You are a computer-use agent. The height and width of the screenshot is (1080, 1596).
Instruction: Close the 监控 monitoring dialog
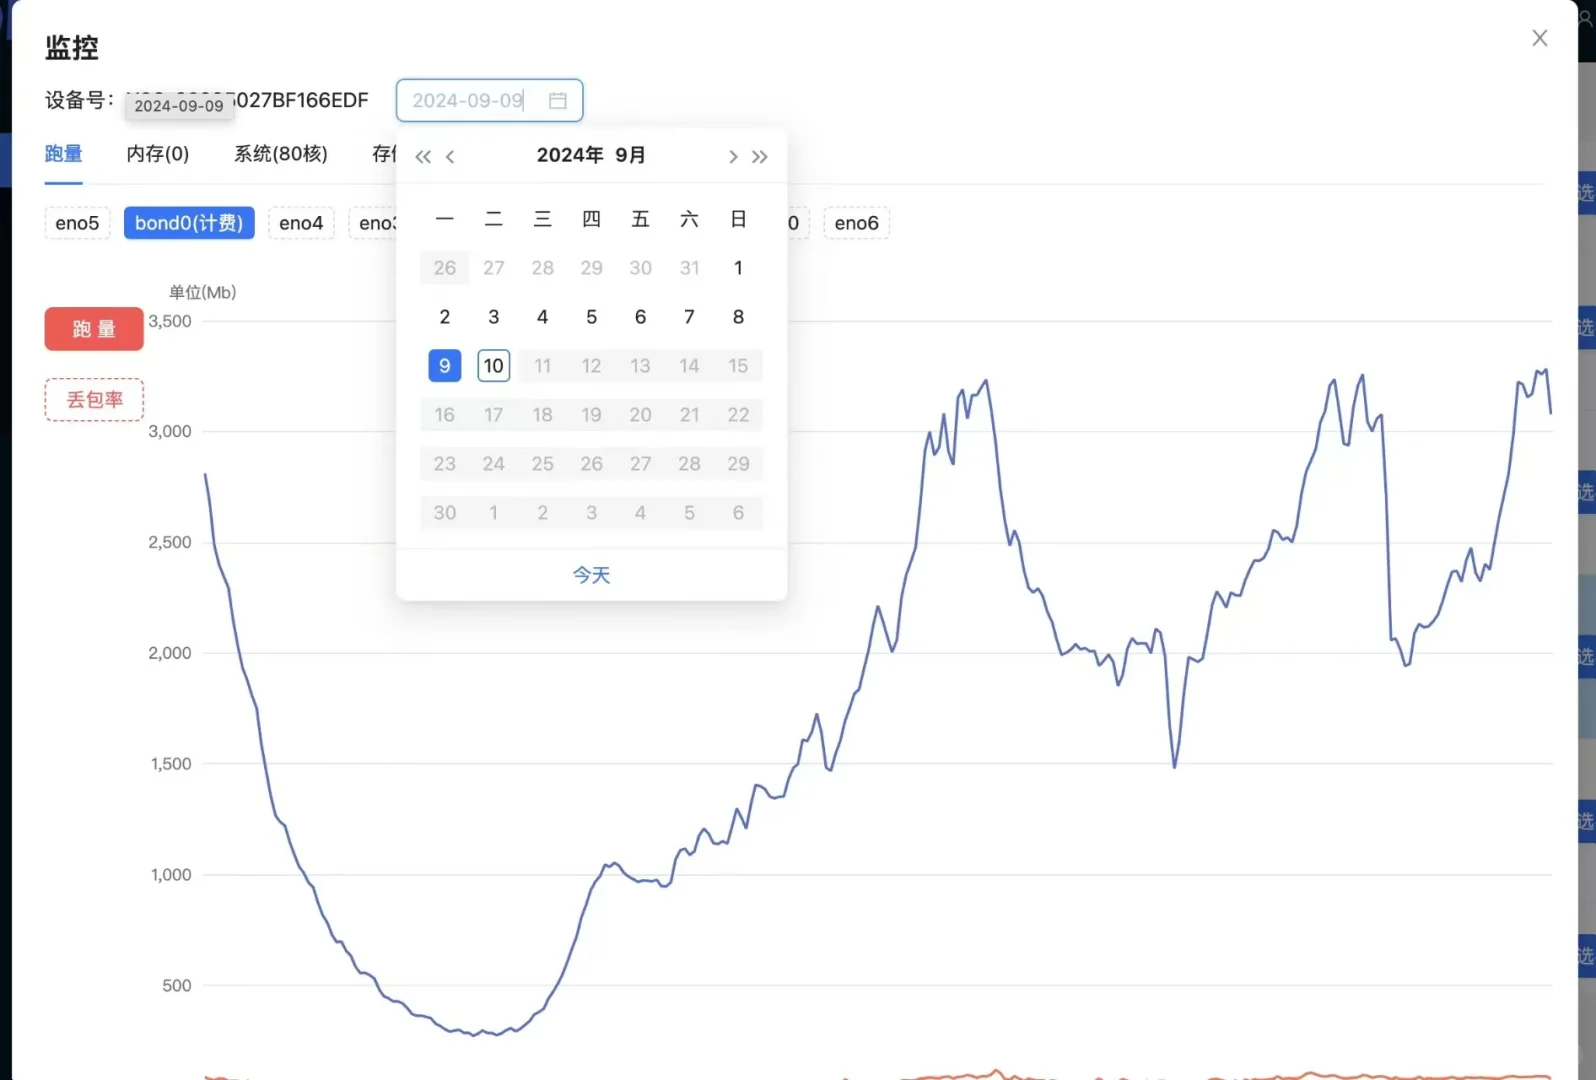tap(1539, 38)
